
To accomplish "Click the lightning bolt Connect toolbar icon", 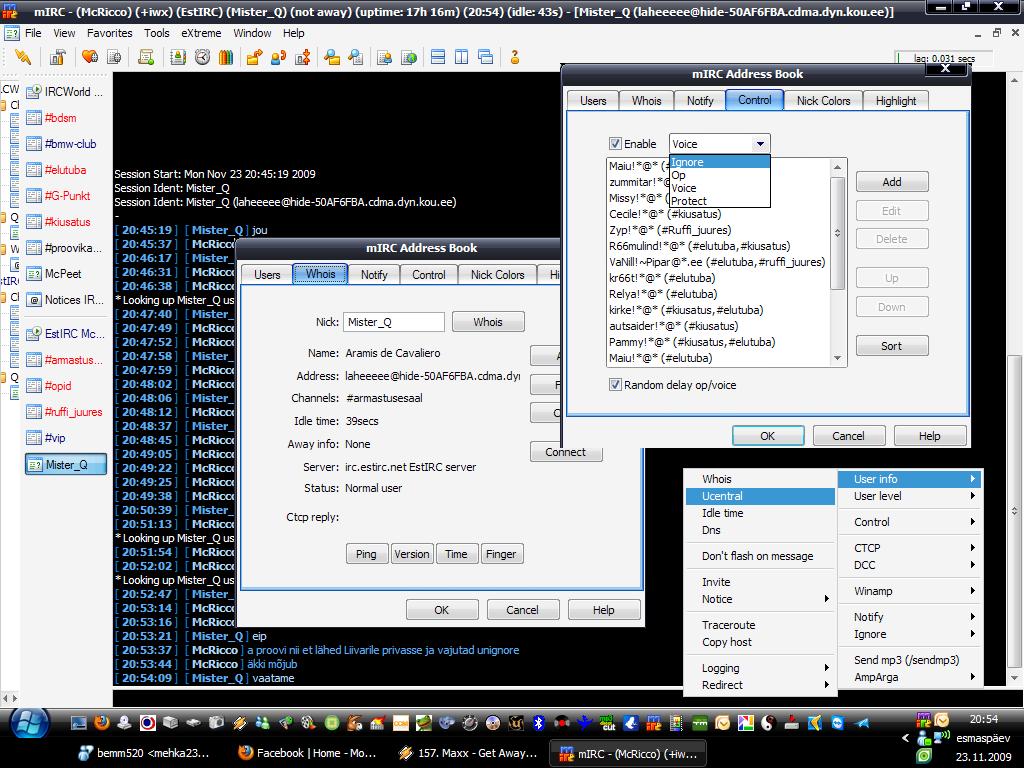I will 23,57.
